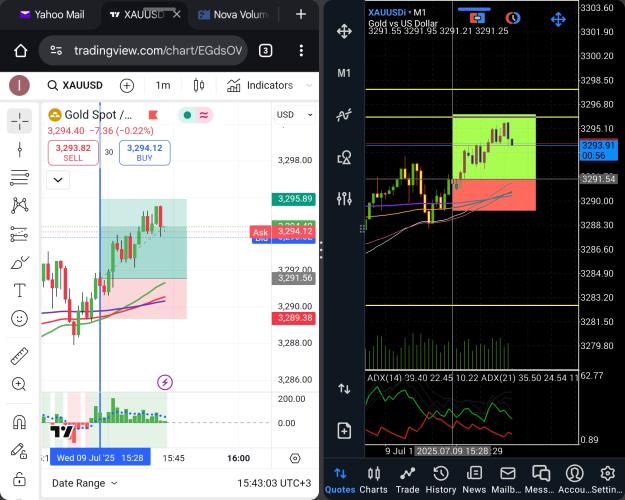Open XAUUSD symbol search

click(x=75, y=85)
